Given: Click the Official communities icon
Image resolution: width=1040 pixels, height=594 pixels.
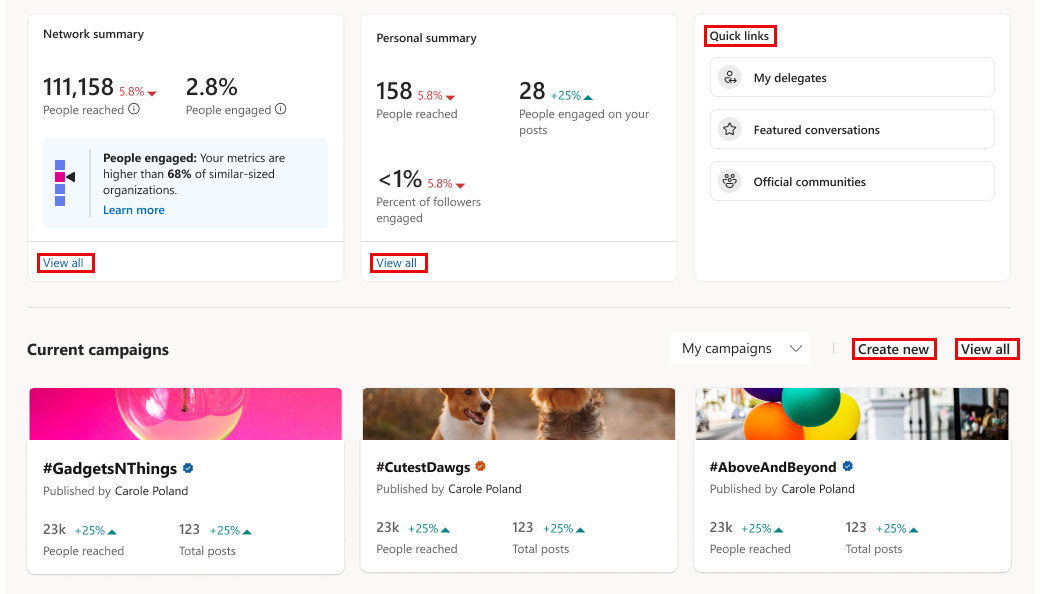Looking at the screenshot, I should point(730,182).
